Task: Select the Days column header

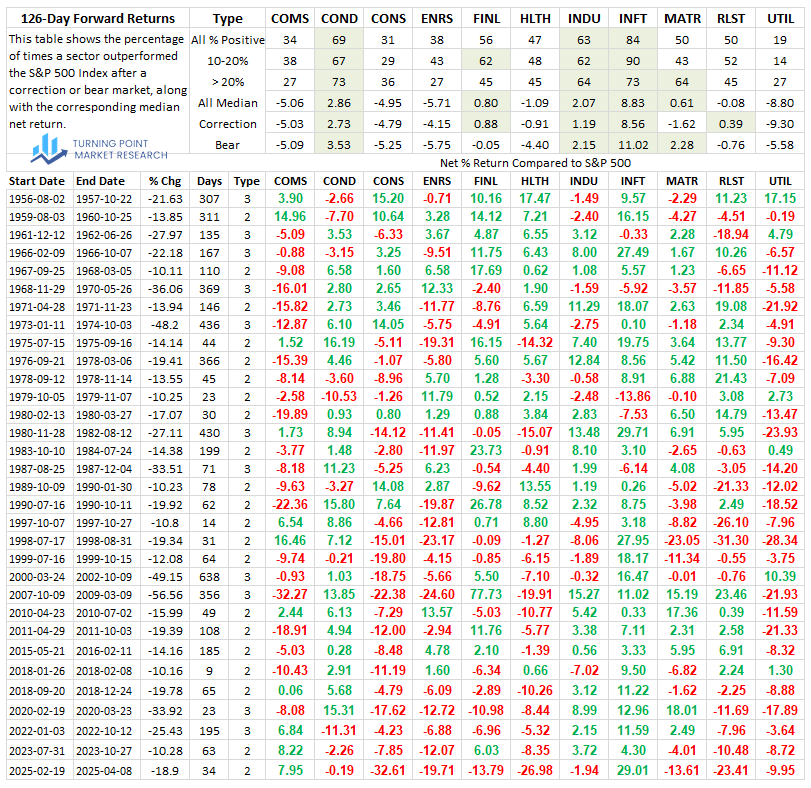Action: [x=210, y=181]
